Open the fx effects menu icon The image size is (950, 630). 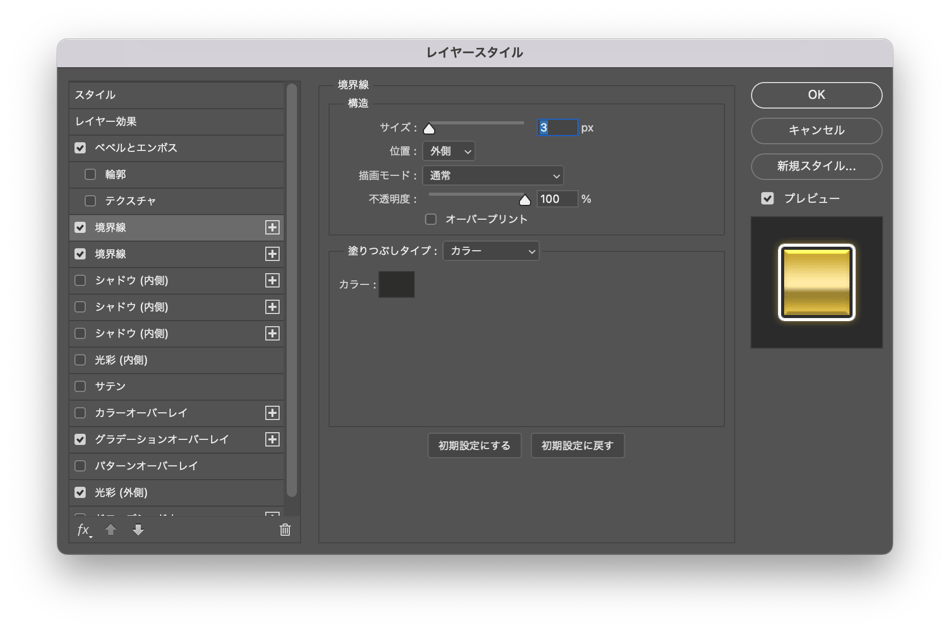pos(84,530)
